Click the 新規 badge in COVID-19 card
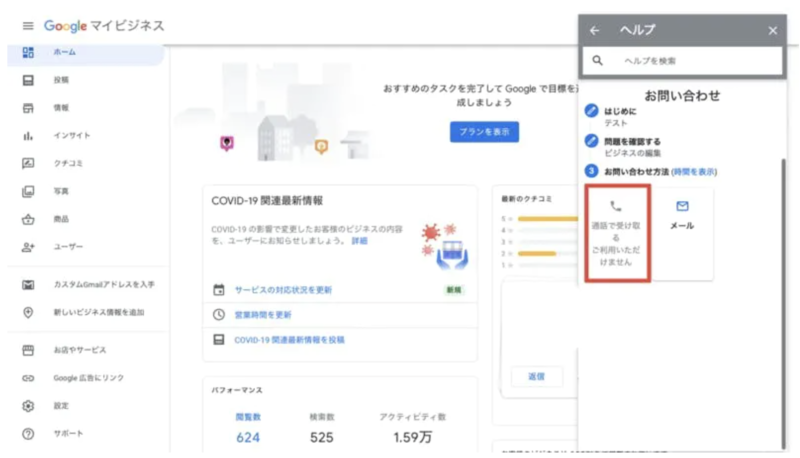The image size is (800, 458). 454,290
